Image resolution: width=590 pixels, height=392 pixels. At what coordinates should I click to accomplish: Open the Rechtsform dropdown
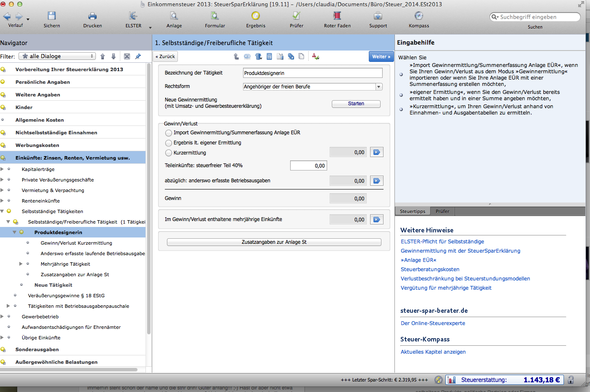tap(379, 87)
